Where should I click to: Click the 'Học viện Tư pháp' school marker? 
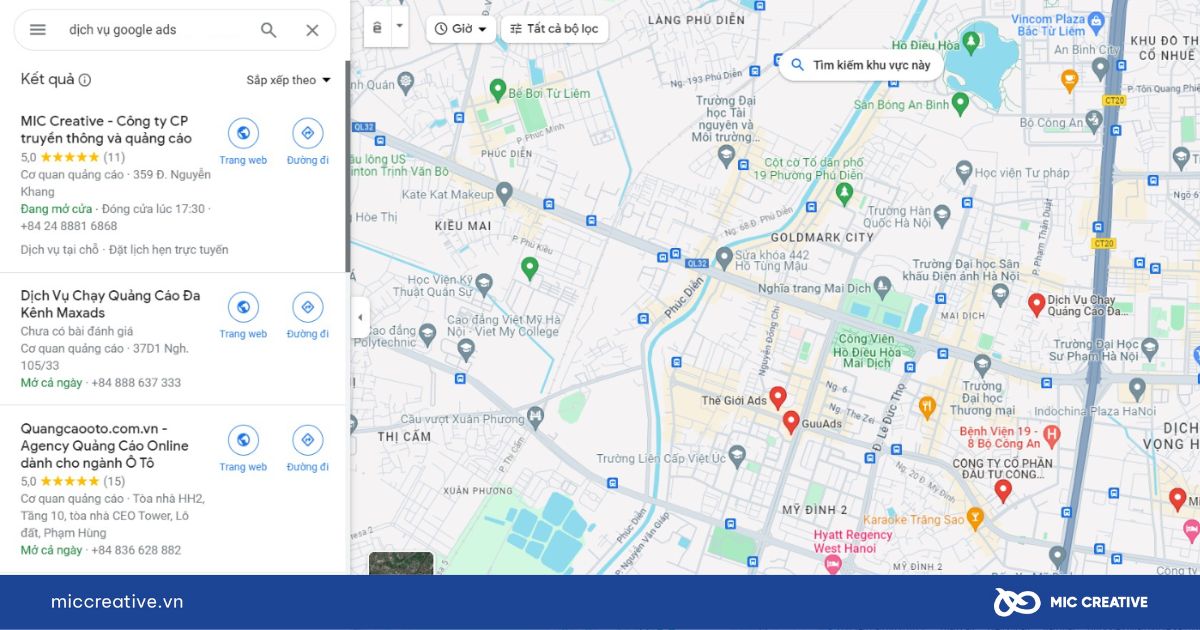(x=964, y=173)
